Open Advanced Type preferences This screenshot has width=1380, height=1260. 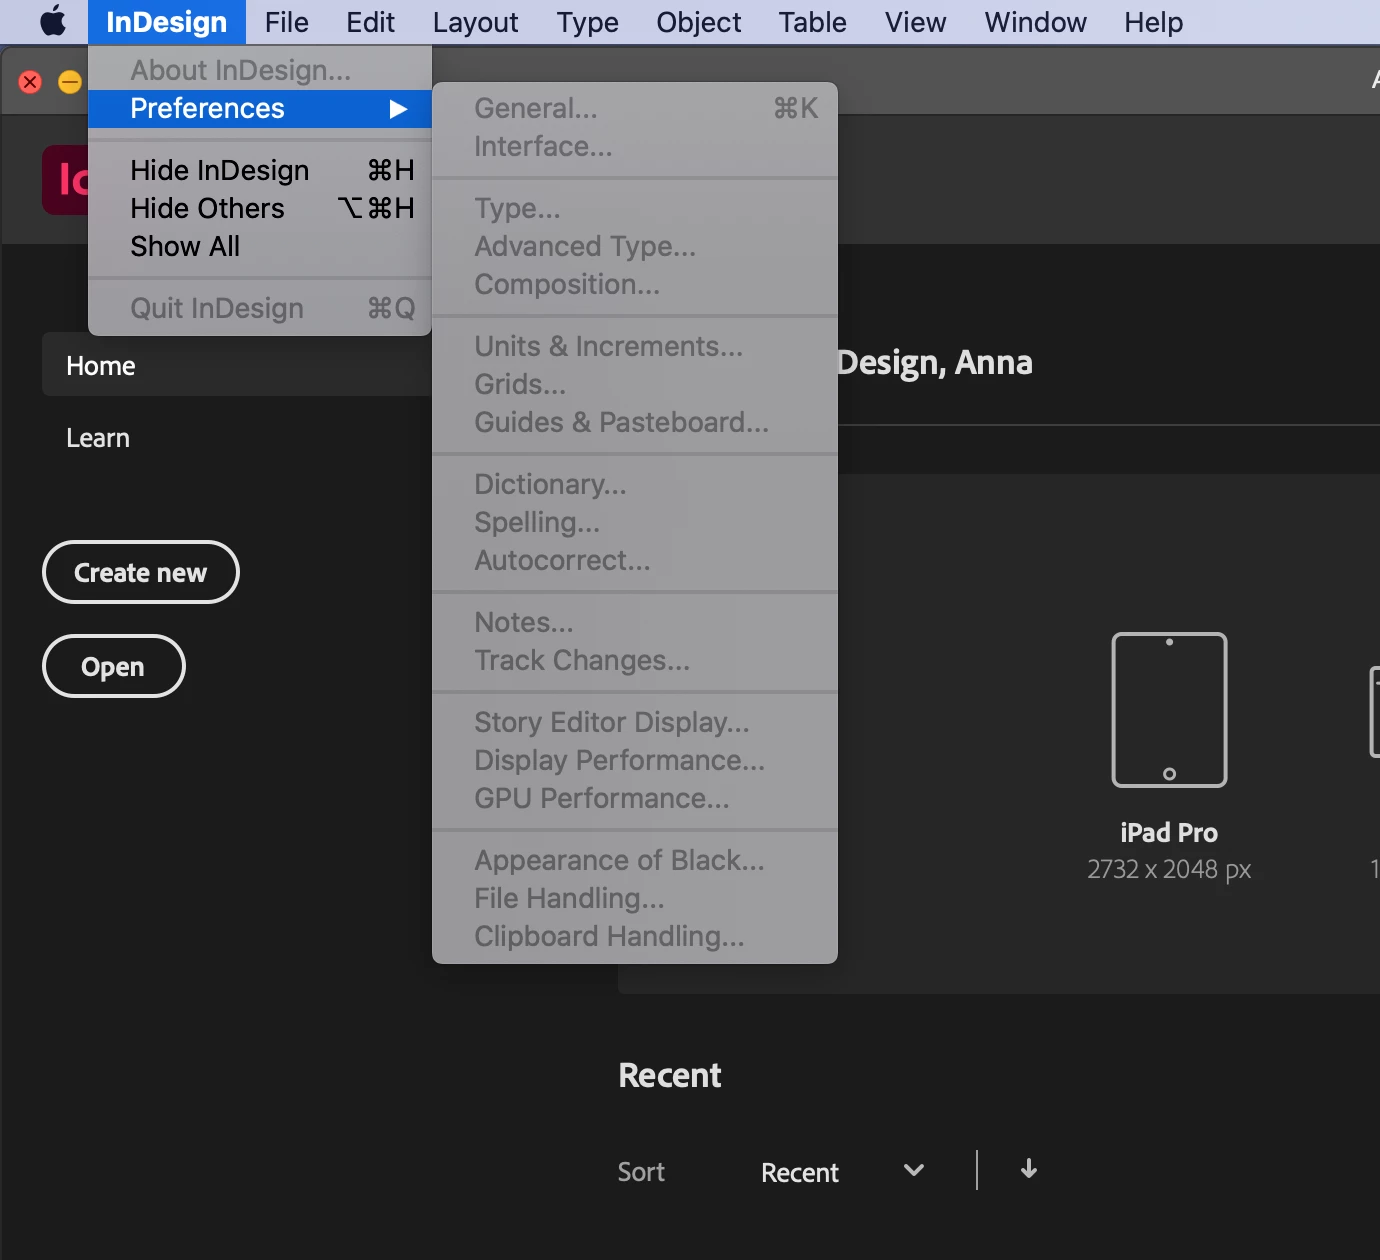coord(635,246)
